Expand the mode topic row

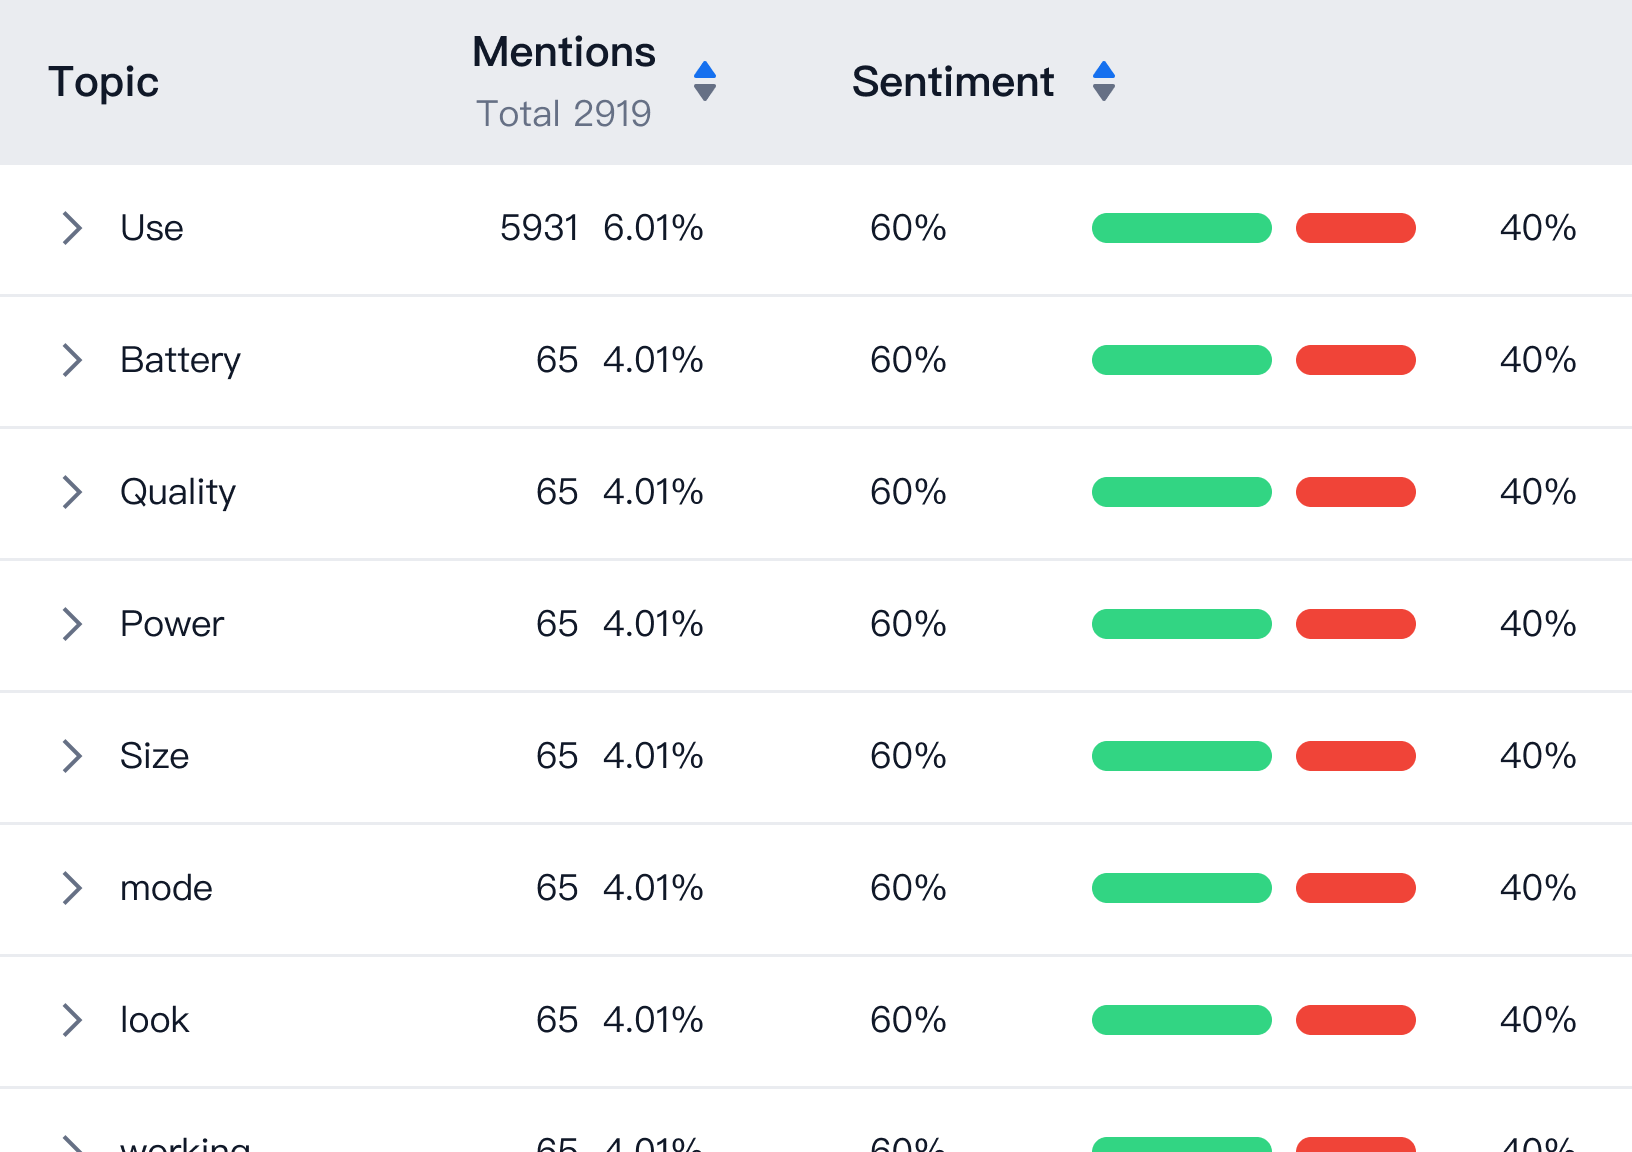71,888
